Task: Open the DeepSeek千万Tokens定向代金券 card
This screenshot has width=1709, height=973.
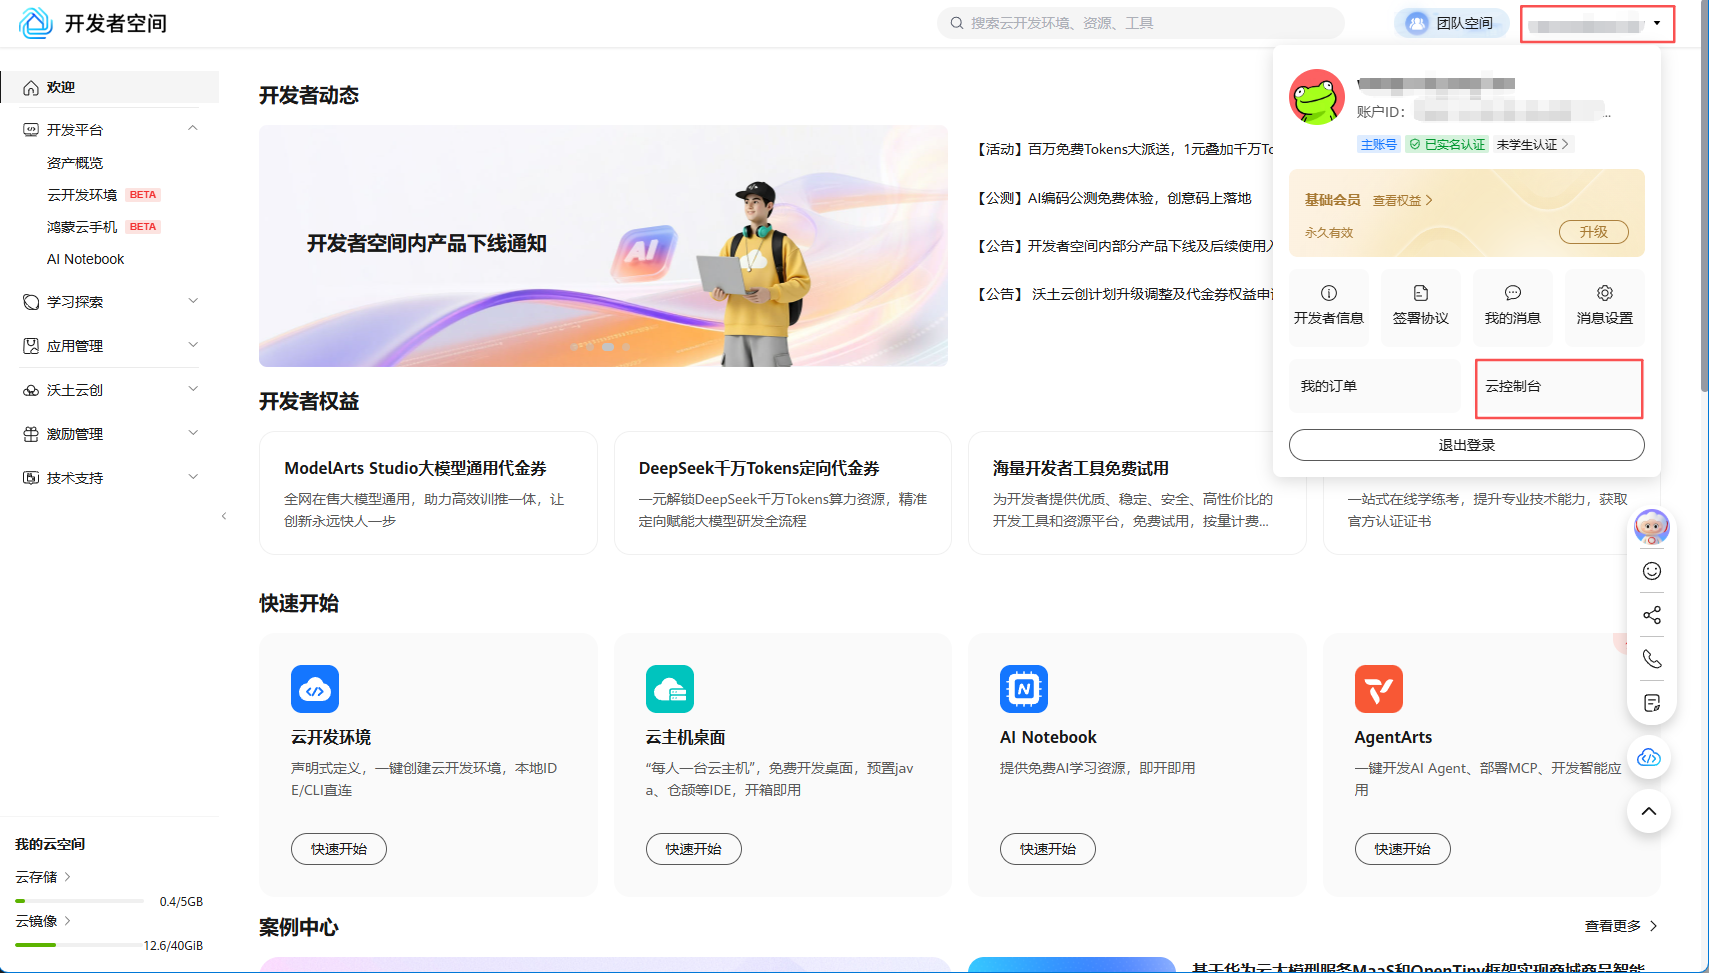Action: pyautogui.click(x=783, y=493)
